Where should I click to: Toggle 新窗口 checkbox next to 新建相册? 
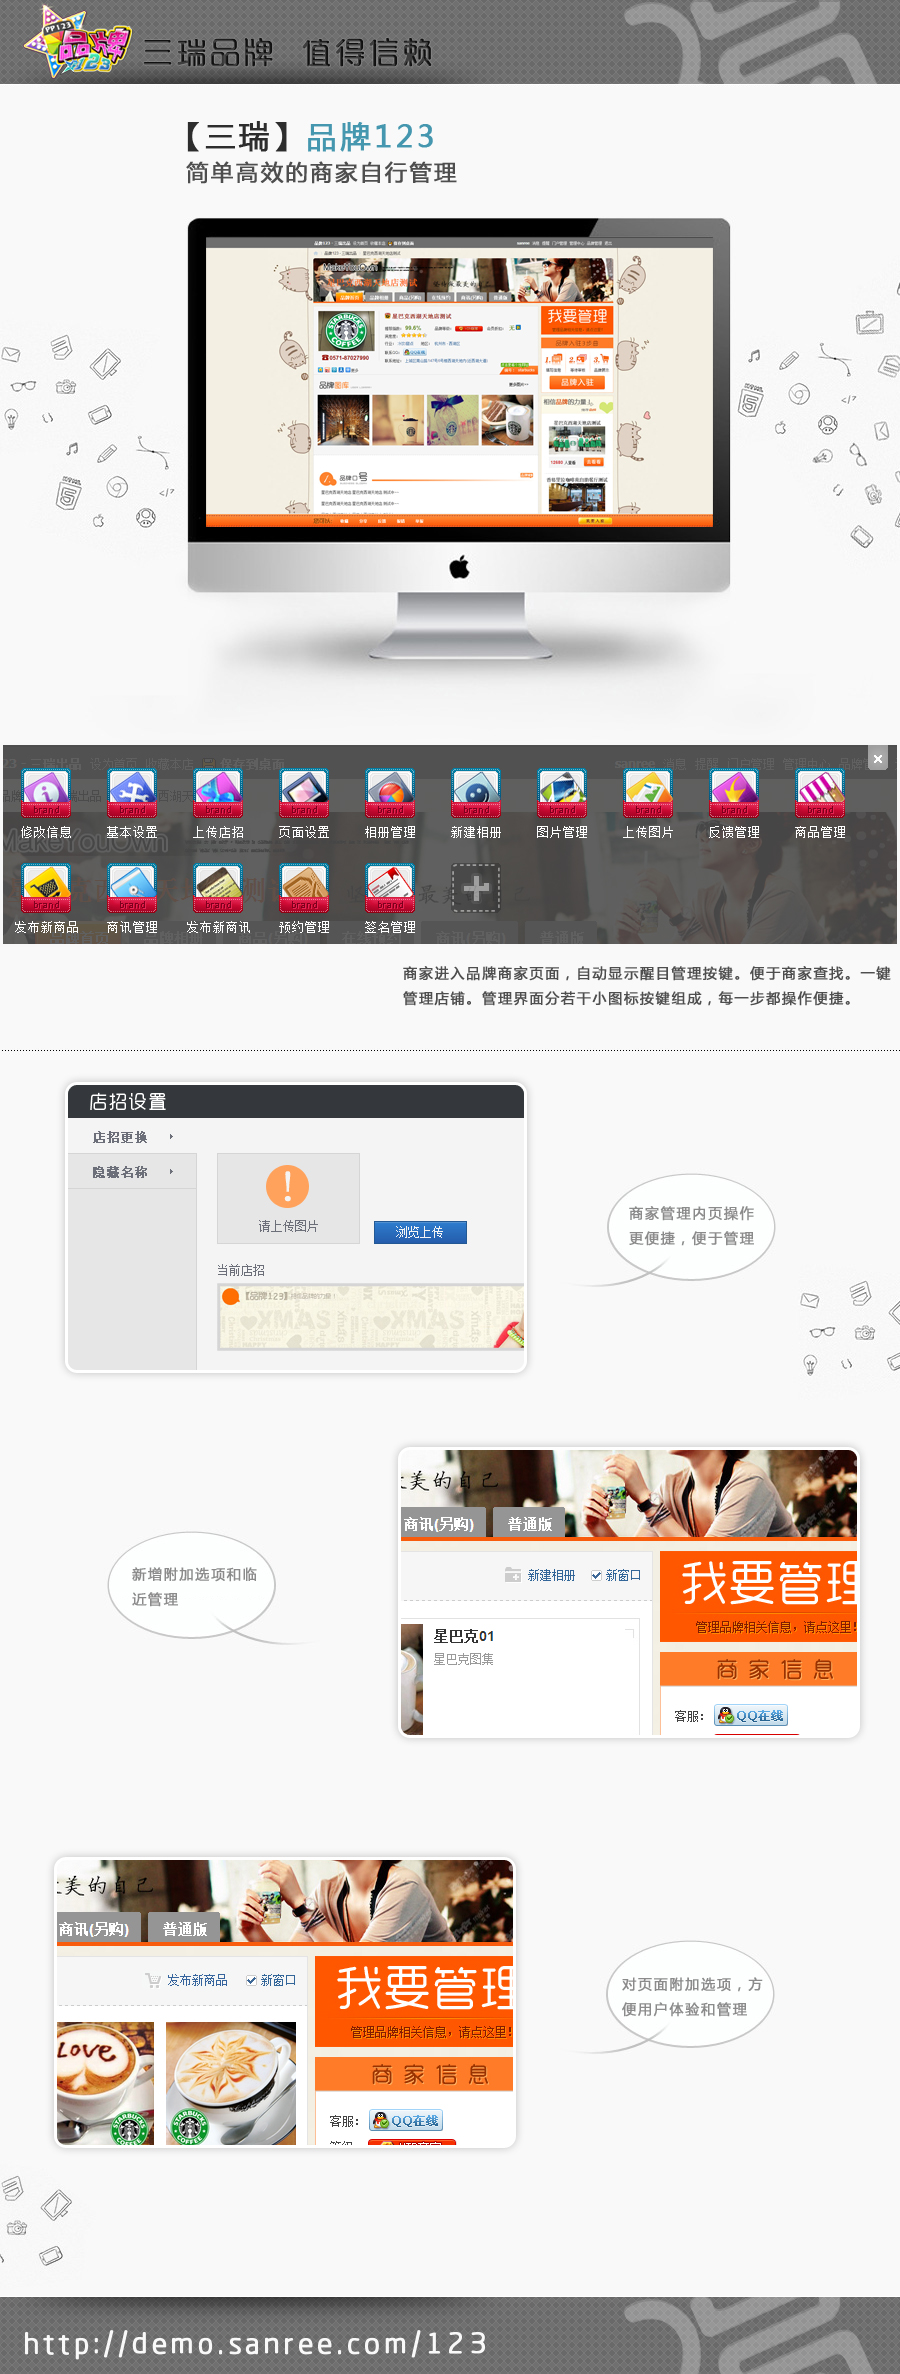tap(596, 1575)
